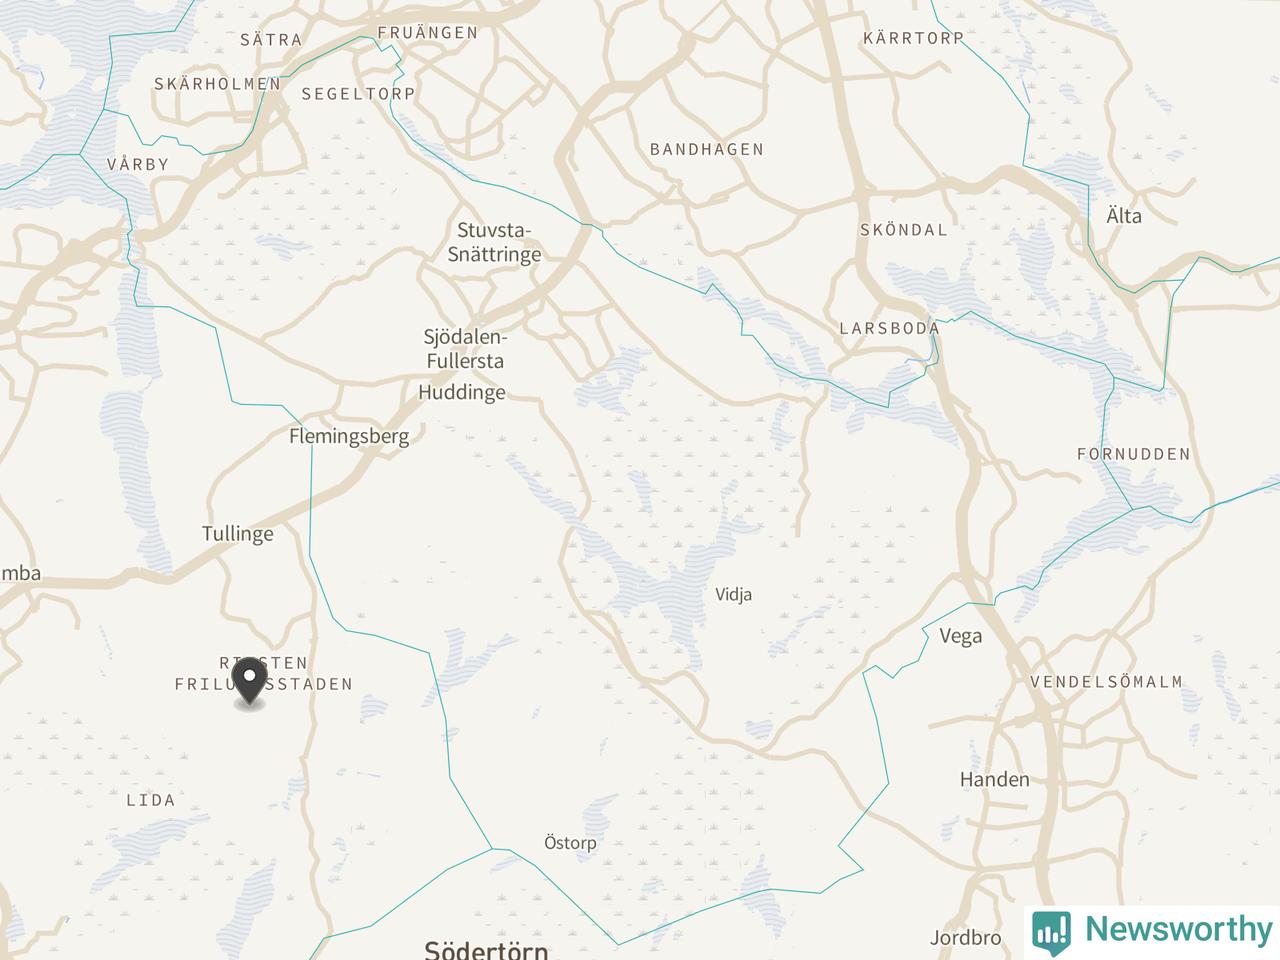Click the LARSBODA district label
The width and height of the screenshot is (1280, 960).
(x=889, y=327)
